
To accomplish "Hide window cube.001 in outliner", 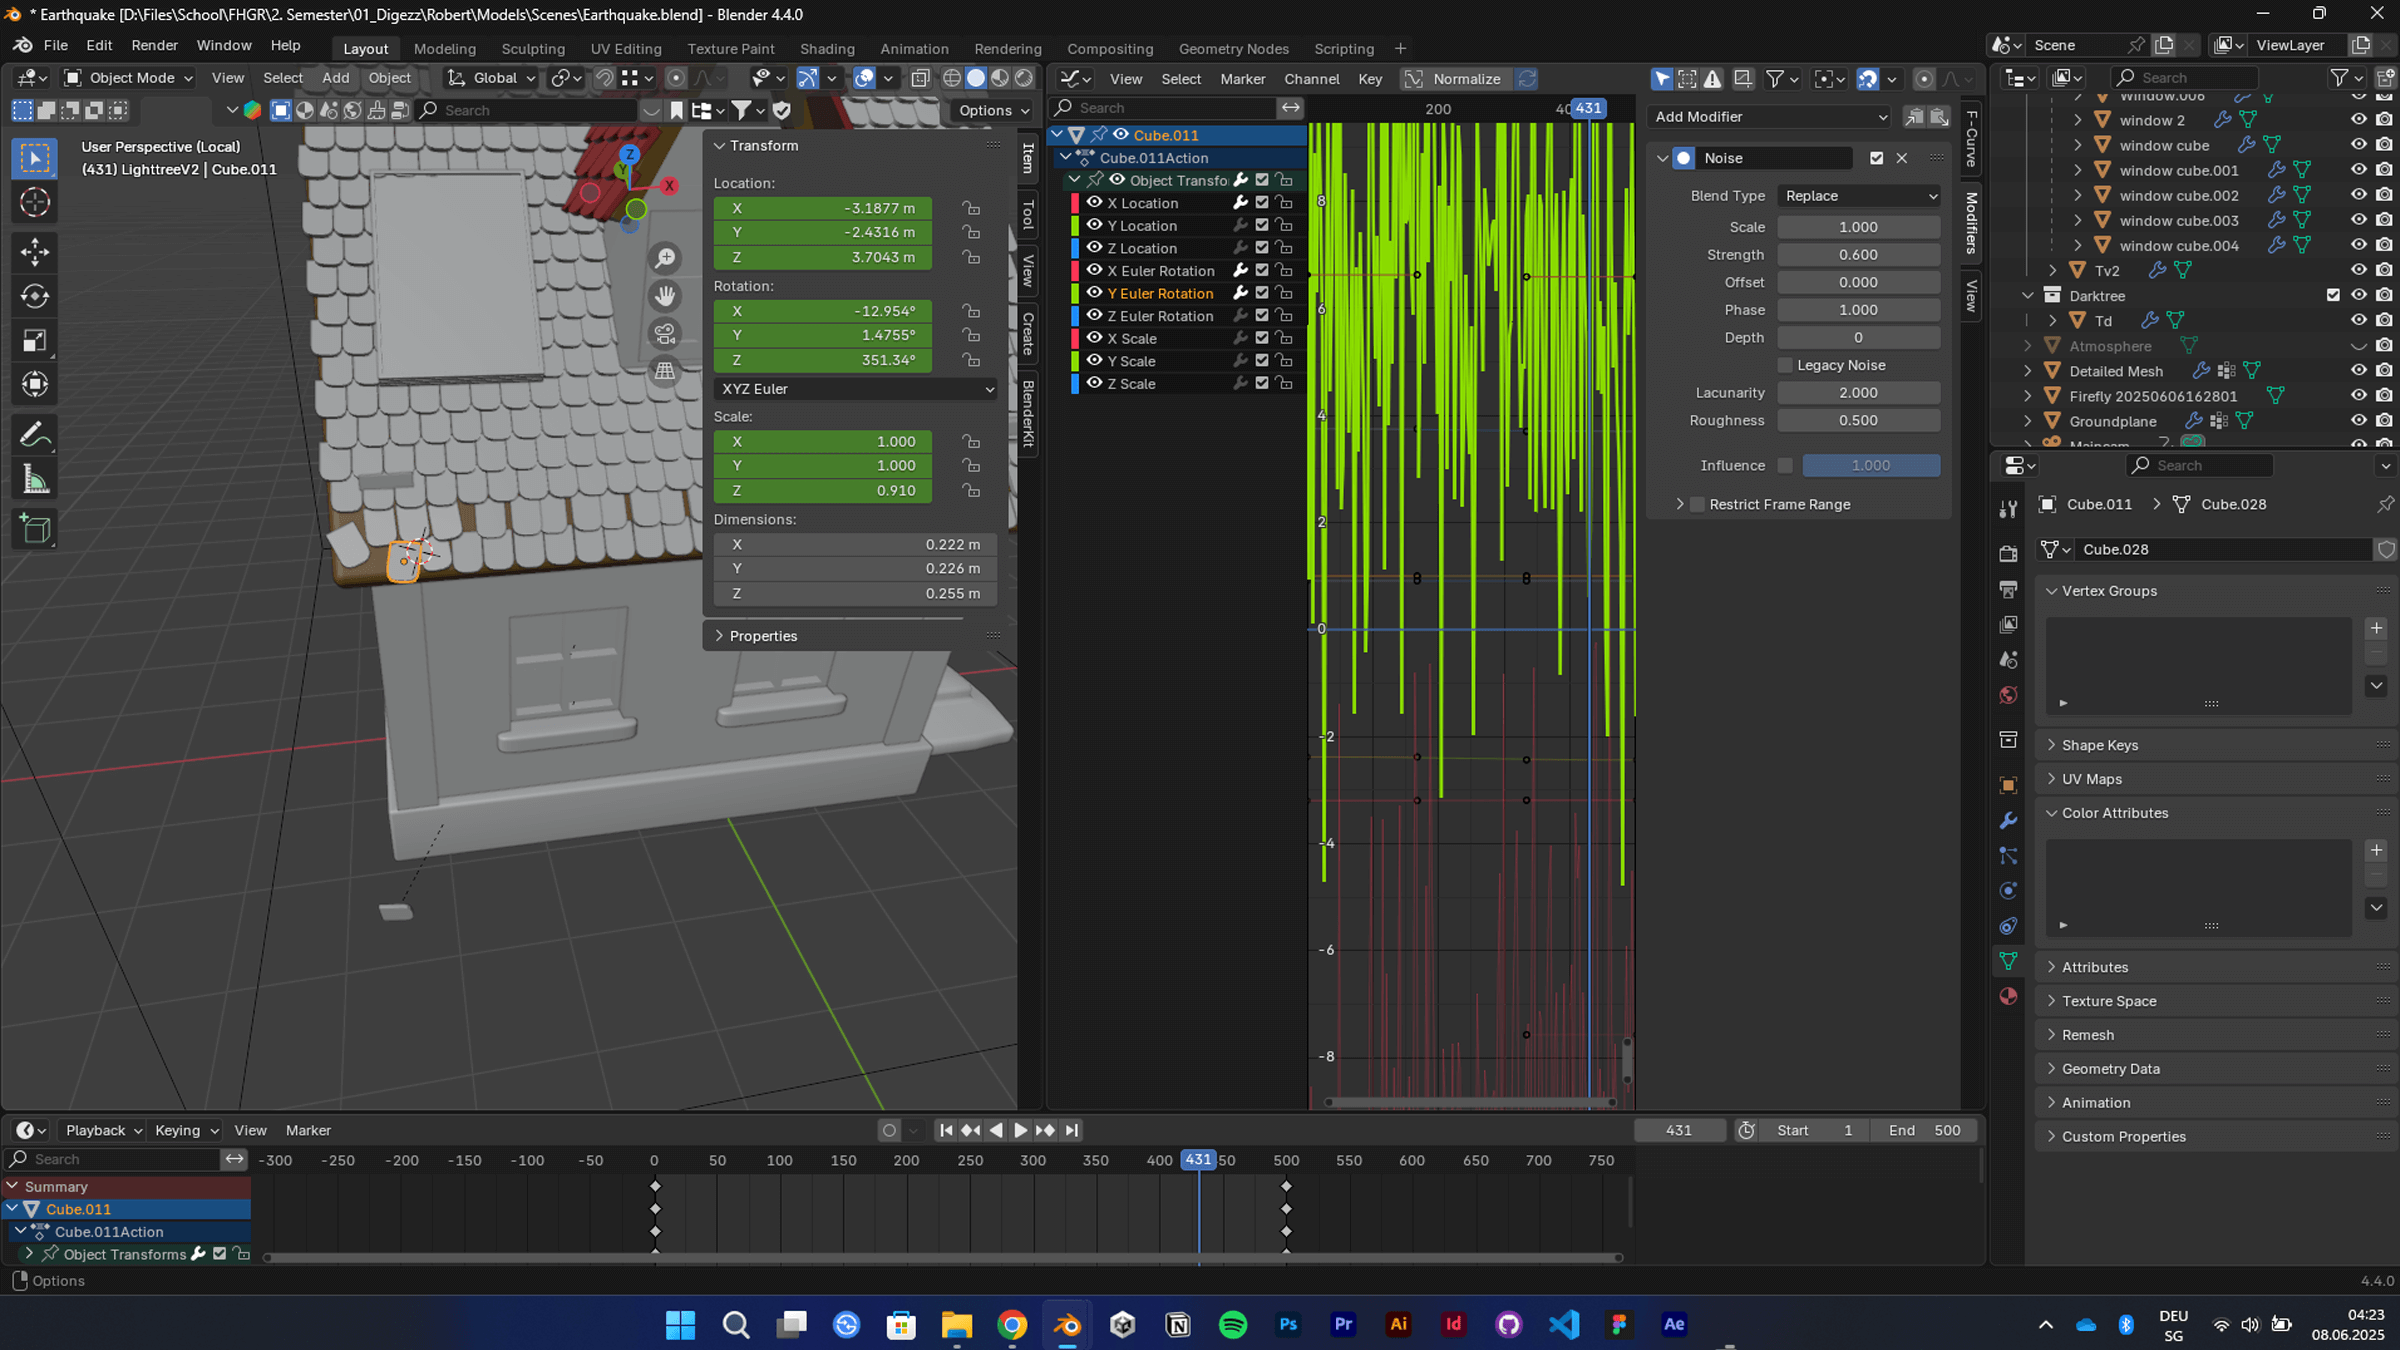I will click(x=2358, y=170).
